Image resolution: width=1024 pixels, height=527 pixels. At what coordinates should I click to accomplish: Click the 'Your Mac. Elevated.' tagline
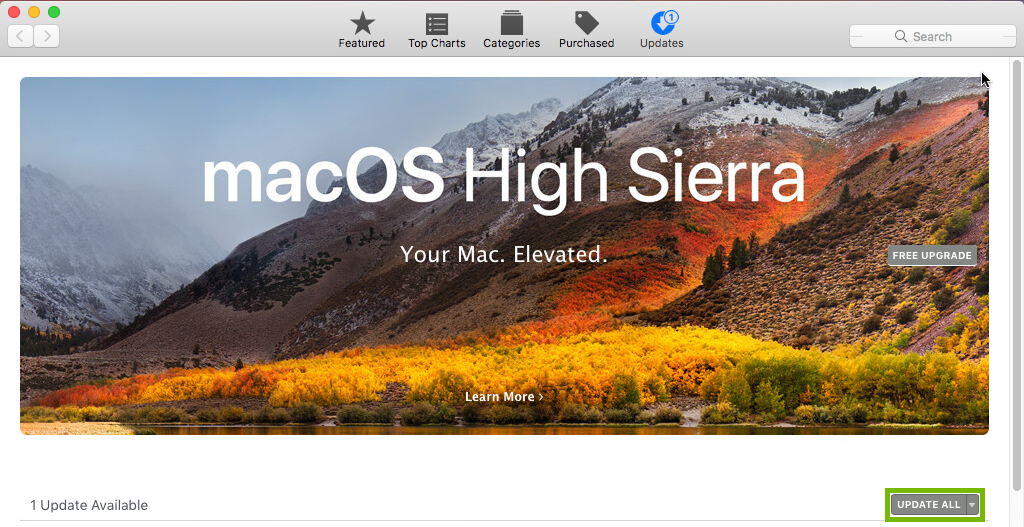pyautogui.click(x=504, y=253)
